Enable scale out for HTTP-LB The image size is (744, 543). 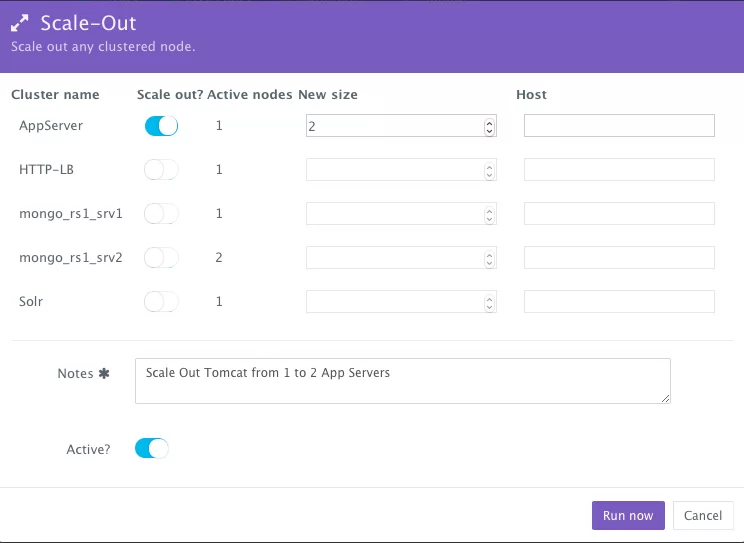(161, 169)
